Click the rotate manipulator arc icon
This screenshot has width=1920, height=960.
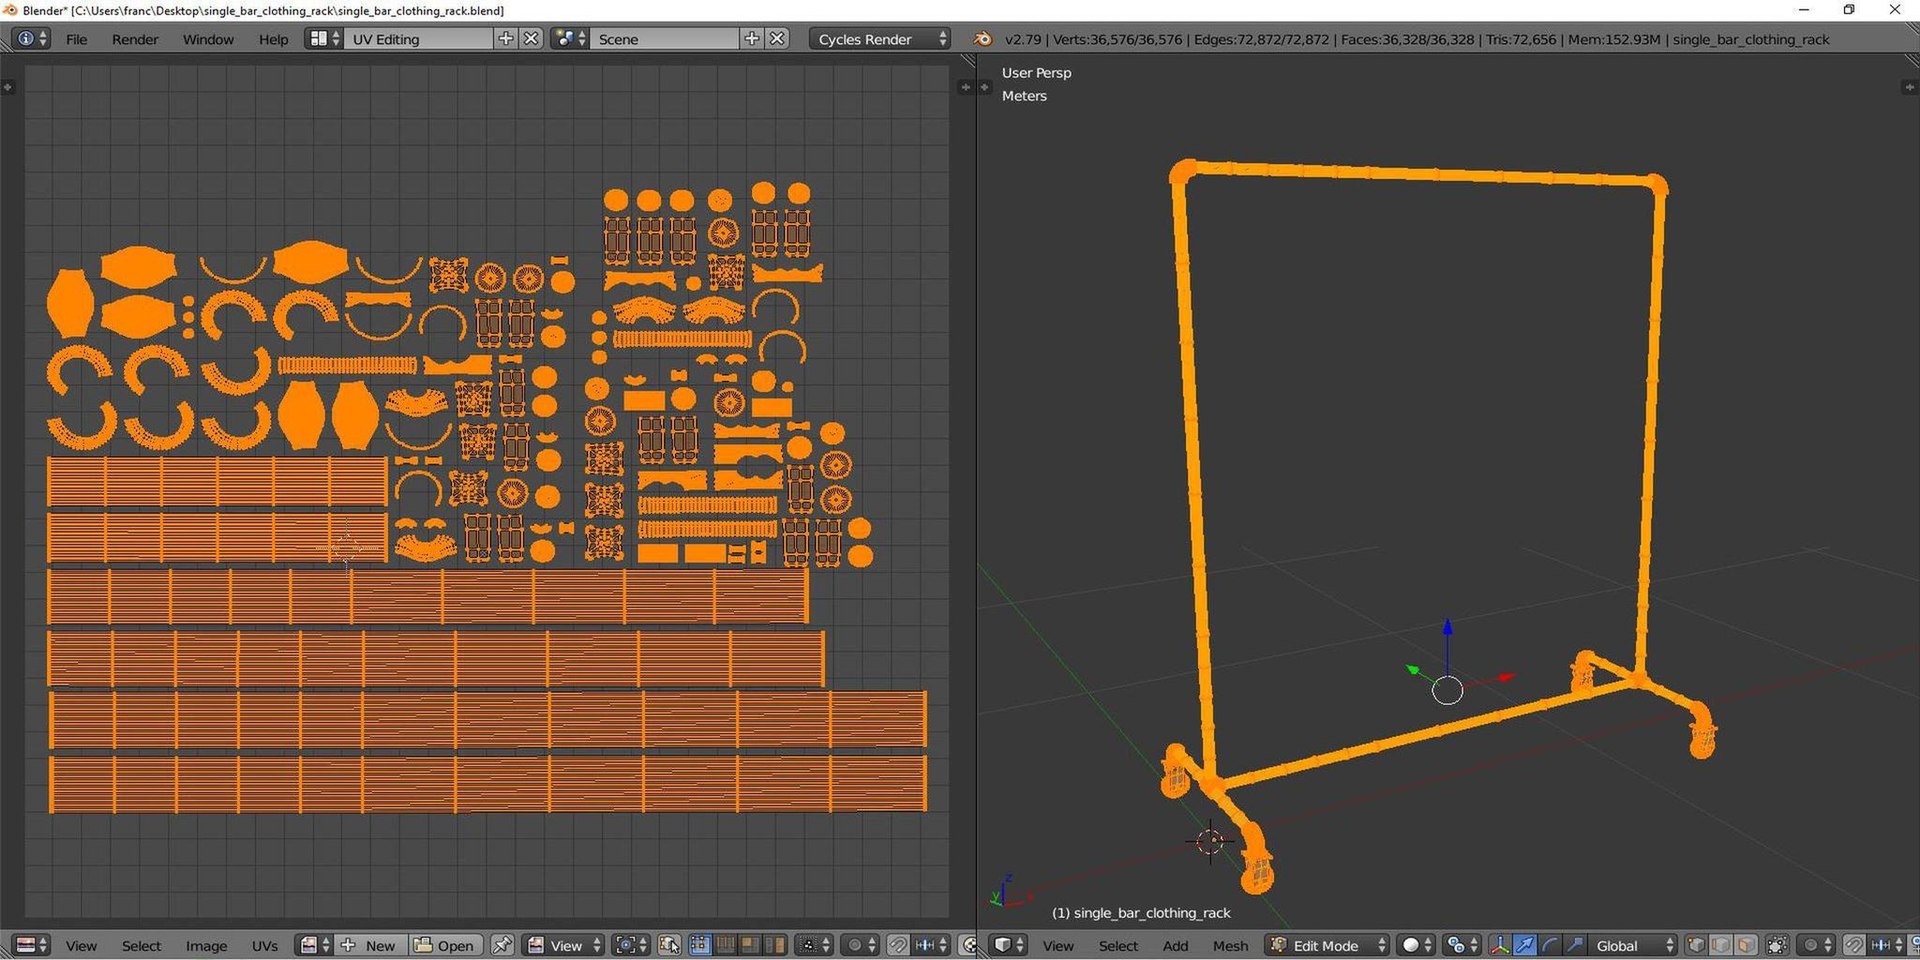(x=1549, y=945)
